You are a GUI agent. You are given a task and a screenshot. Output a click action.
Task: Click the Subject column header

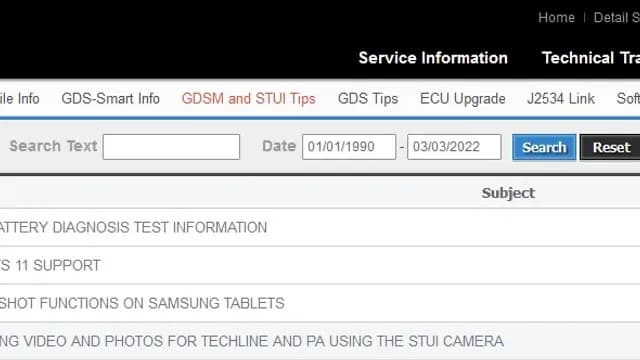pos(508,193)
